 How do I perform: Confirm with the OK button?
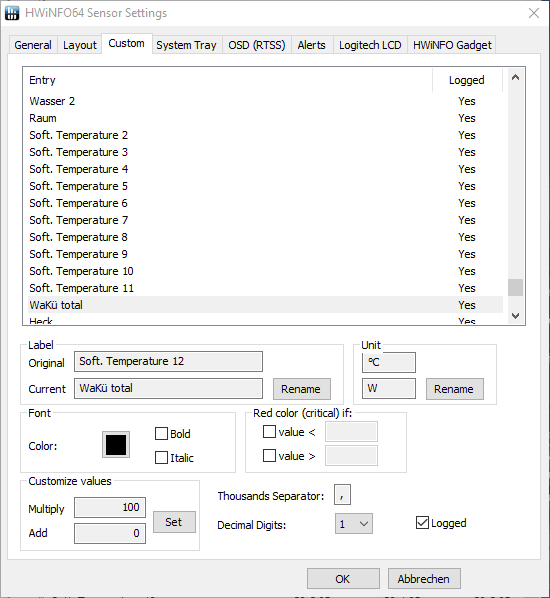click(x=343, y=579)
